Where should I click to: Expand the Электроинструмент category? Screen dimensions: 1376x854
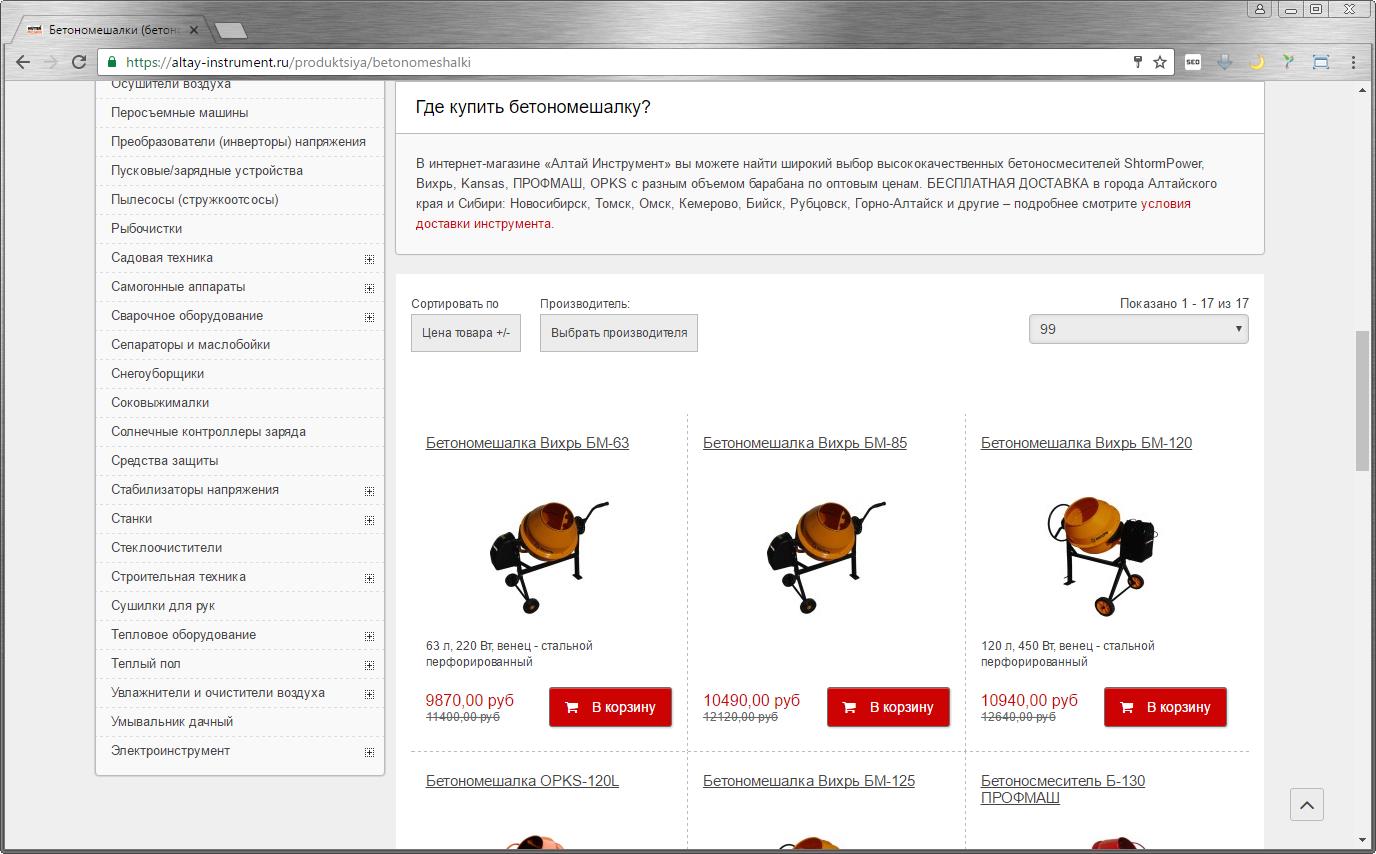point(369,752)
